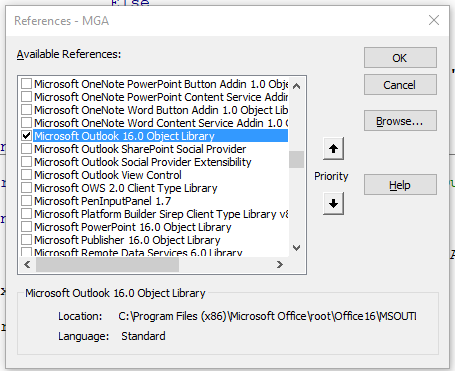This screenshot has width=455, height=371.
Task: Enable Microsoft Publisher 16.0 Object Library checkbox
Action: click(26, 240)
